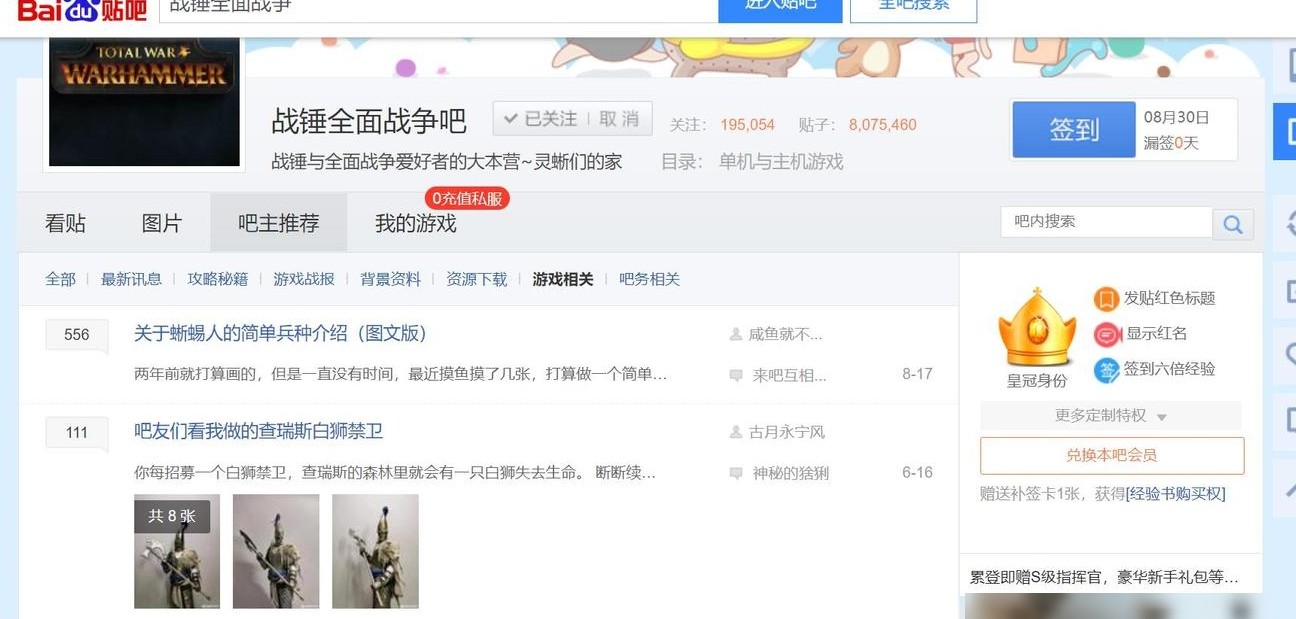Click 取消 to unfollow the forum
The image size is (1296, 619).
pyautogui.click(x=619, y=119)
